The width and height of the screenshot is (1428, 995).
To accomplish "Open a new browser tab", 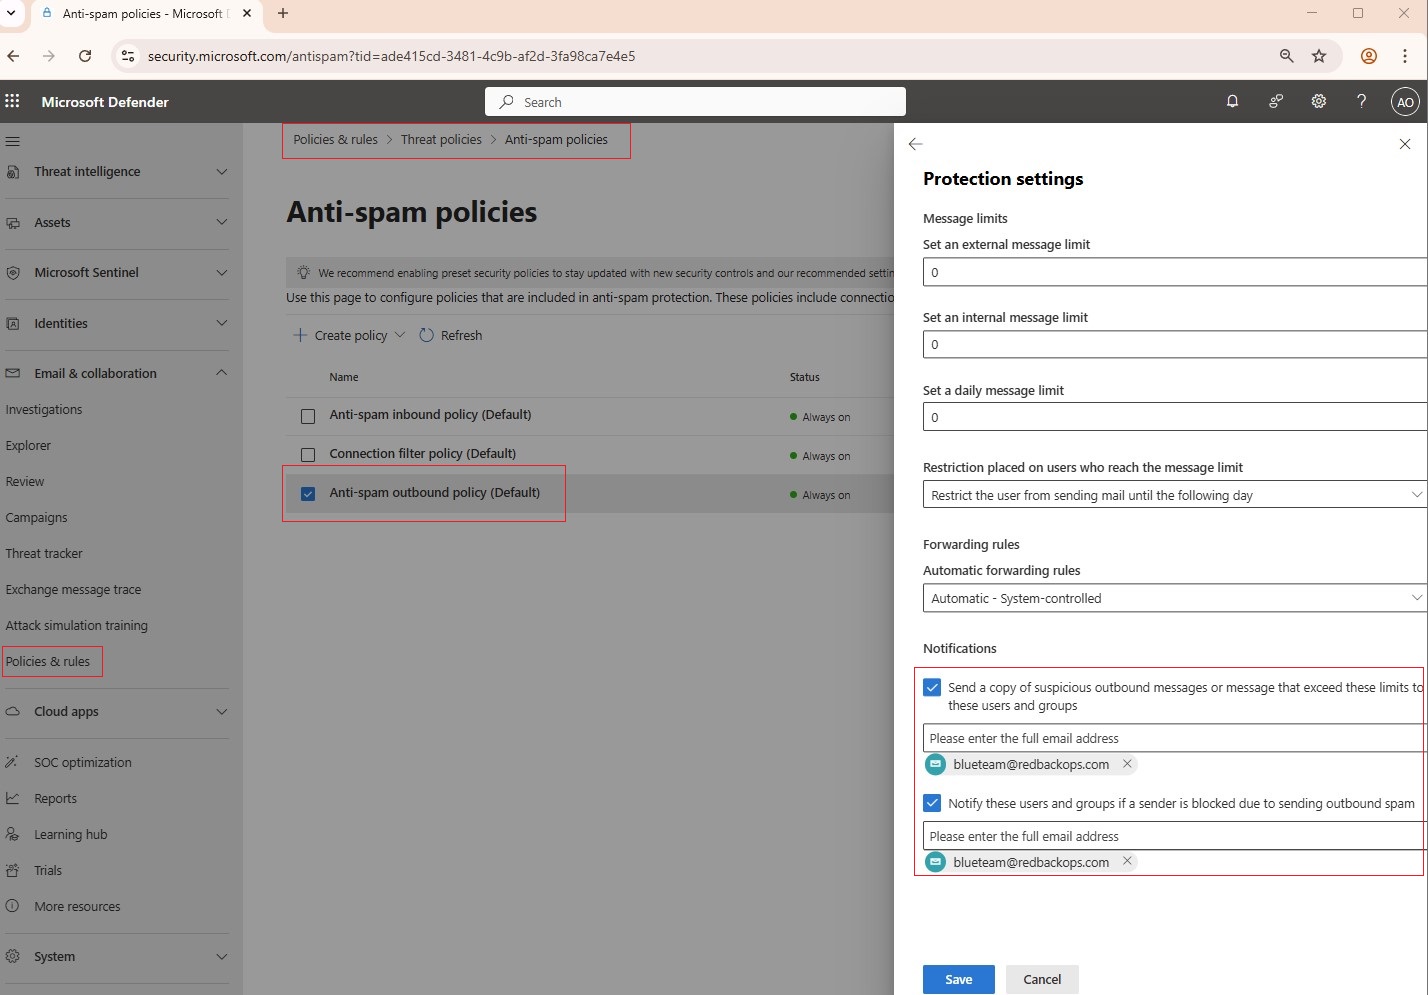I will pyautogui.click(x=283, y=14).
